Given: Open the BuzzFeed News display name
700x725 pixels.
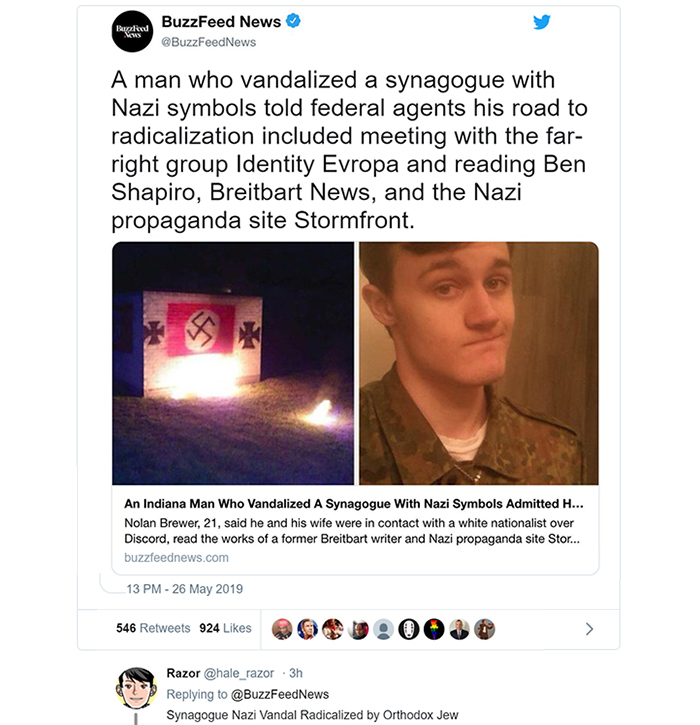Looking at the screenshot, I should (x=221, y=22).
